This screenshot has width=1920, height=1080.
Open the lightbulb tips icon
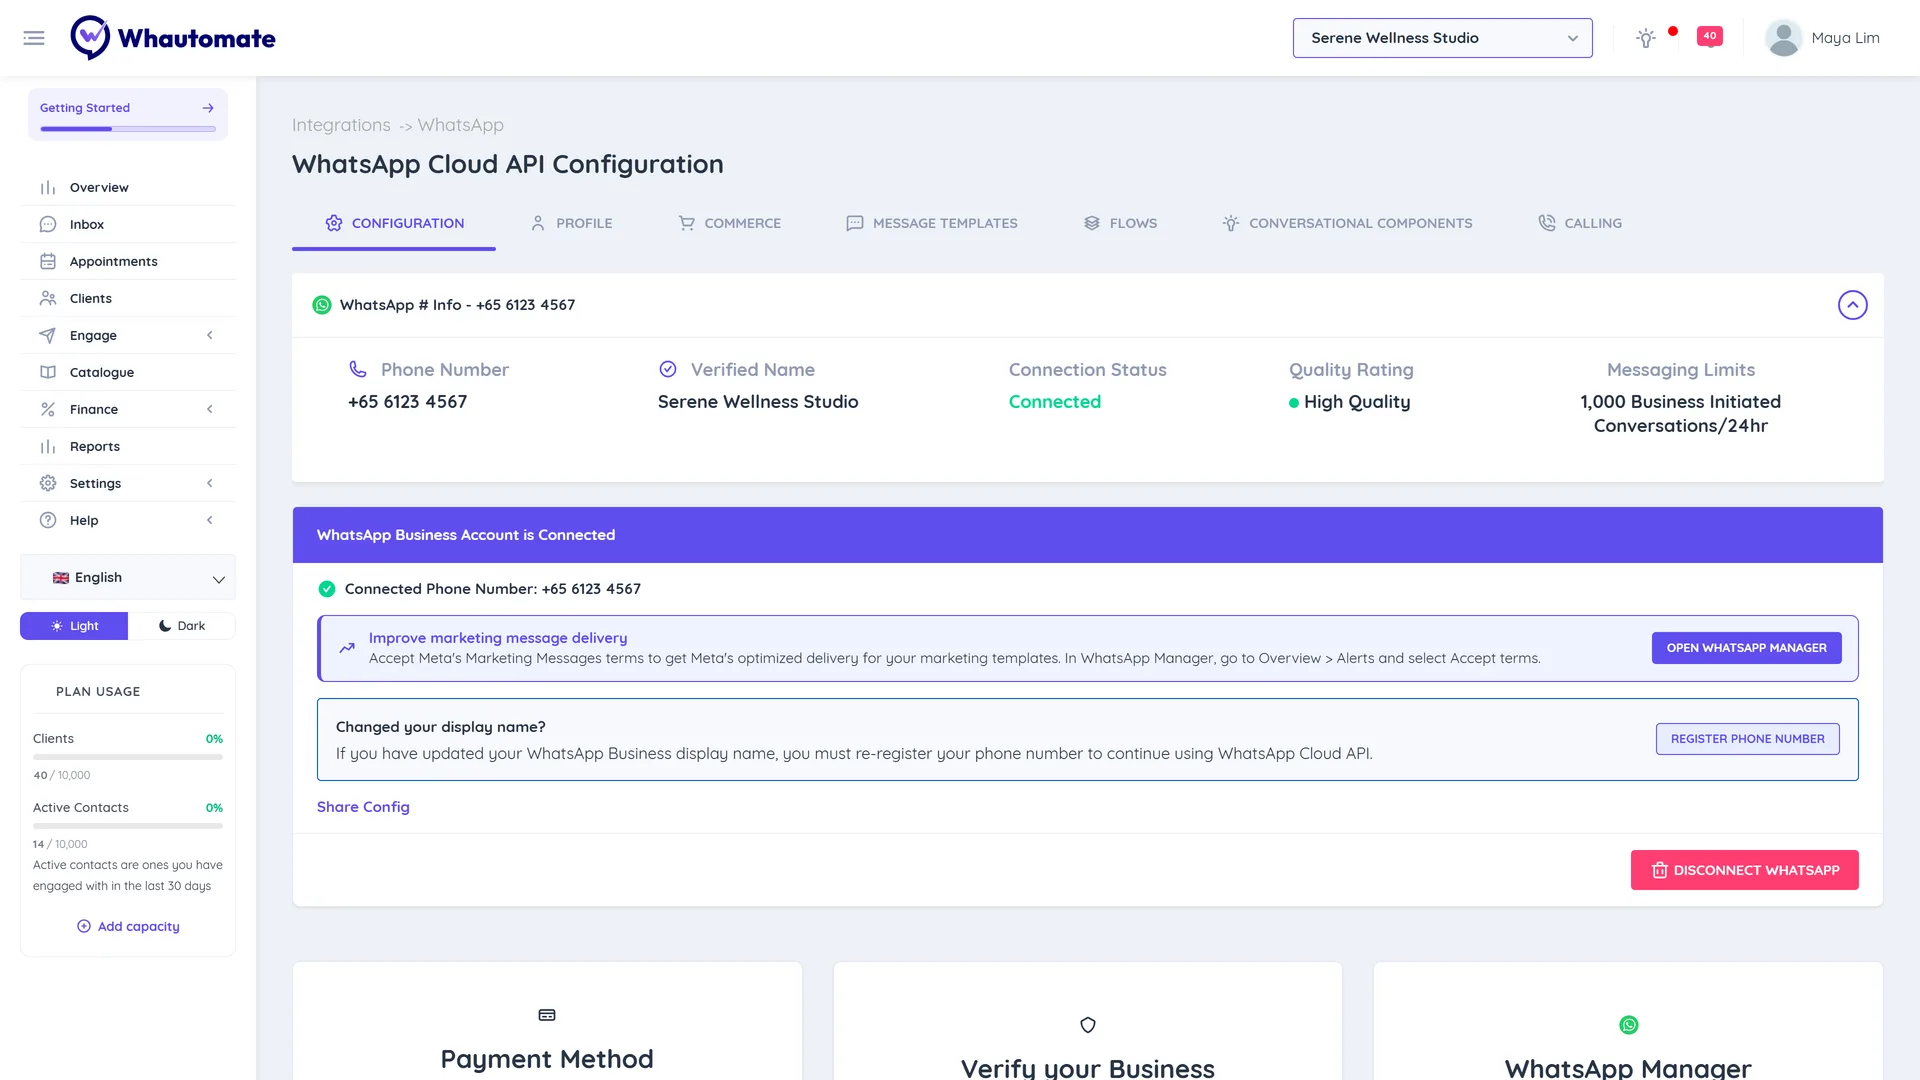(x=1645, y=38)
